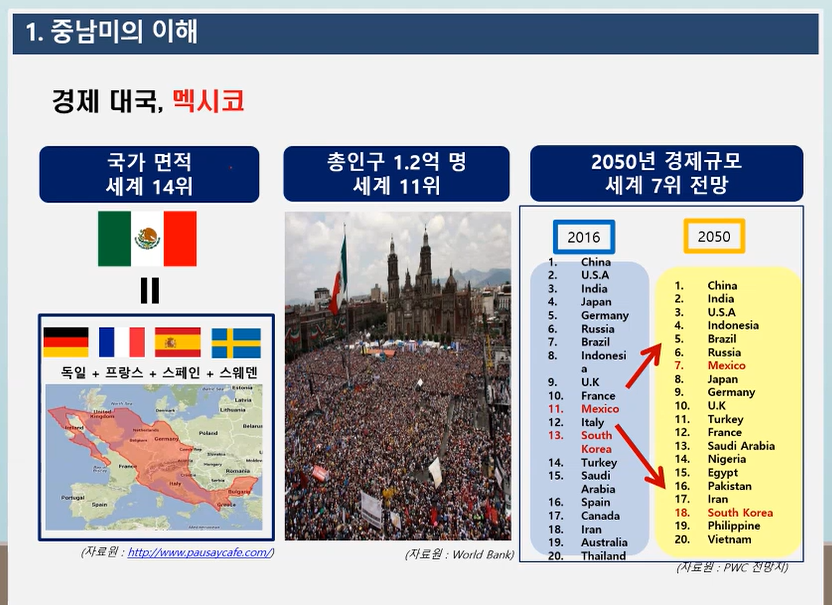Click the '(자료원 : World Bank)' source note
The height and width of the screenshot is (605, 832).
pos(460,555)
